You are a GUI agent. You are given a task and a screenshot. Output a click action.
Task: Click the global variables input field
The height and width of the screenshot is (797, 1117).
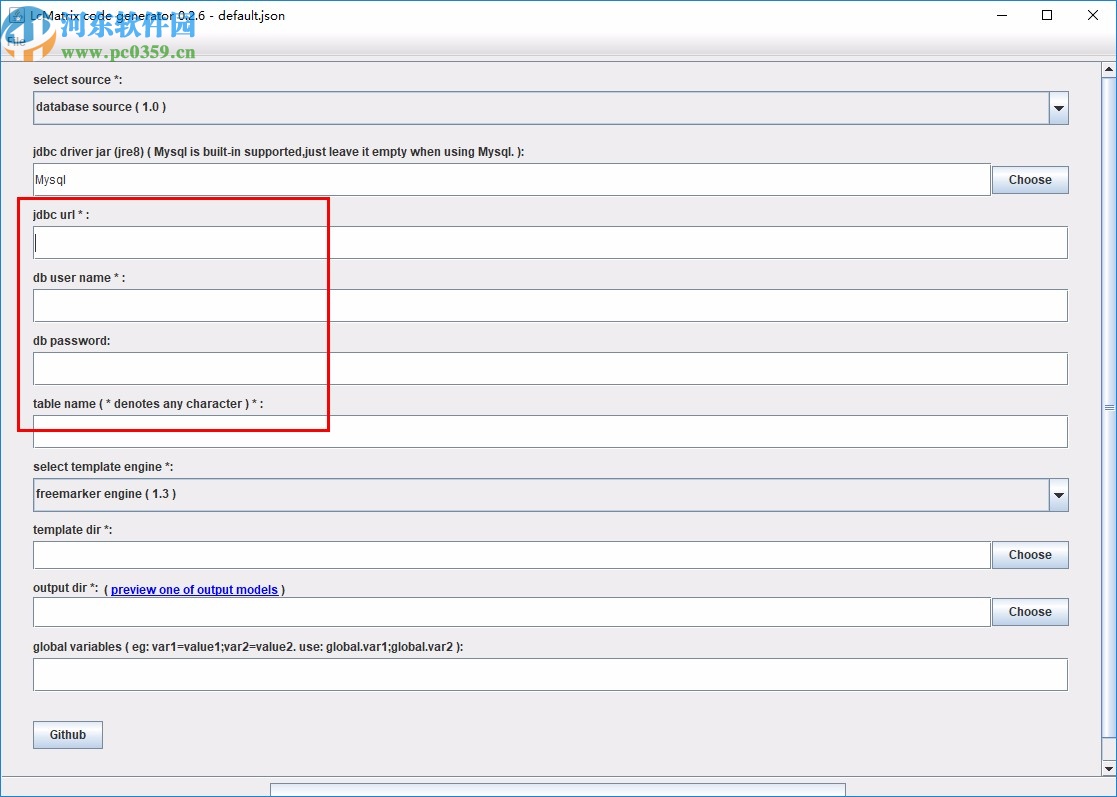pos(550,674)
